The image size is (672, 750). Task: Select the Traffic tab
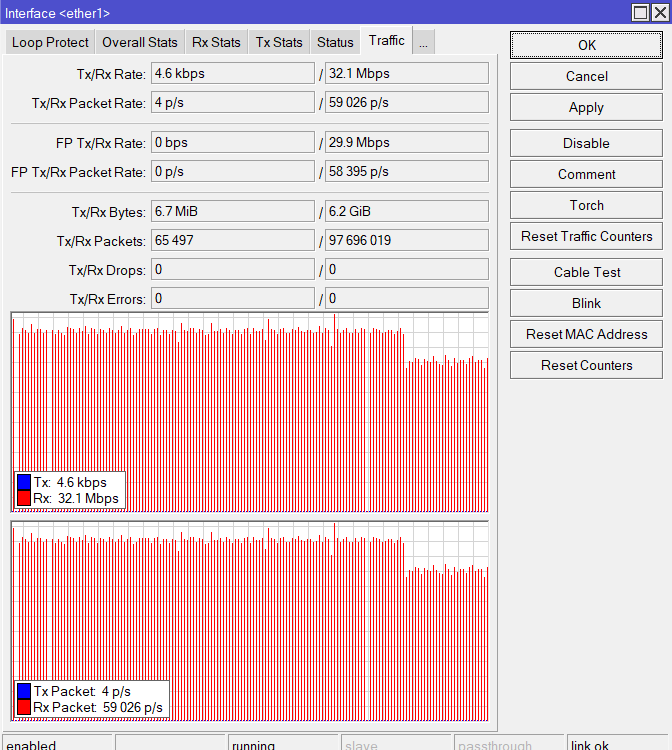pyautogui.click(x=386, y=41)
